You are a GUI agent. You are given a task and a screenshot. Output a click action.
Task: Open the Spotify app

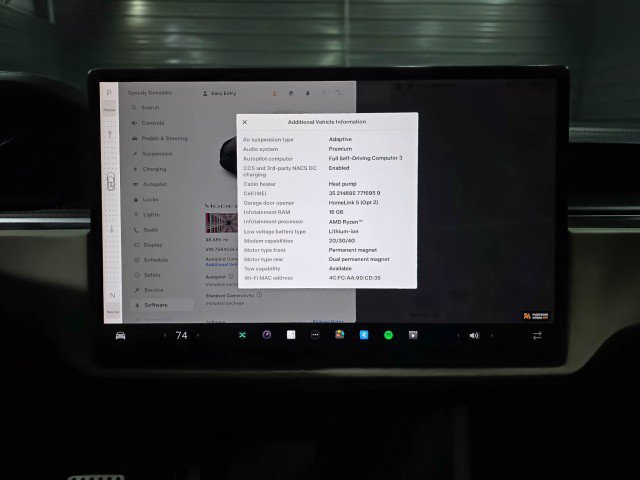[388, 335]
